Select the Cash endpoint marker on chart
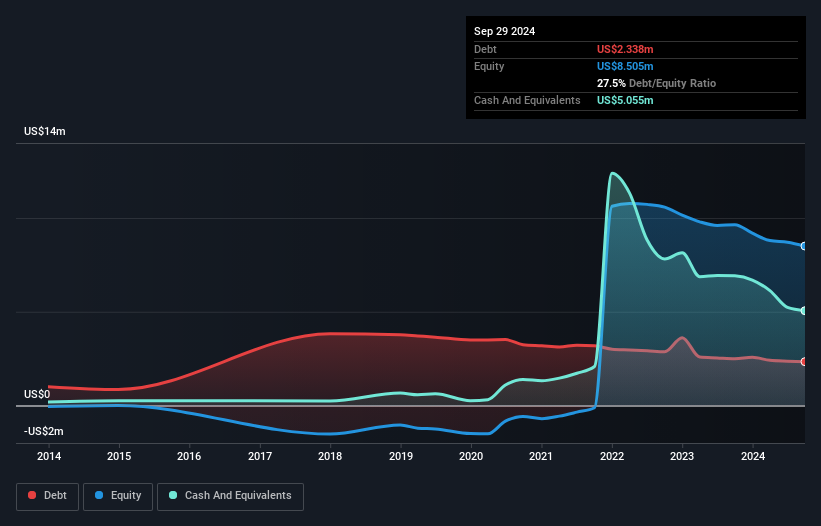 coord(804,311)
